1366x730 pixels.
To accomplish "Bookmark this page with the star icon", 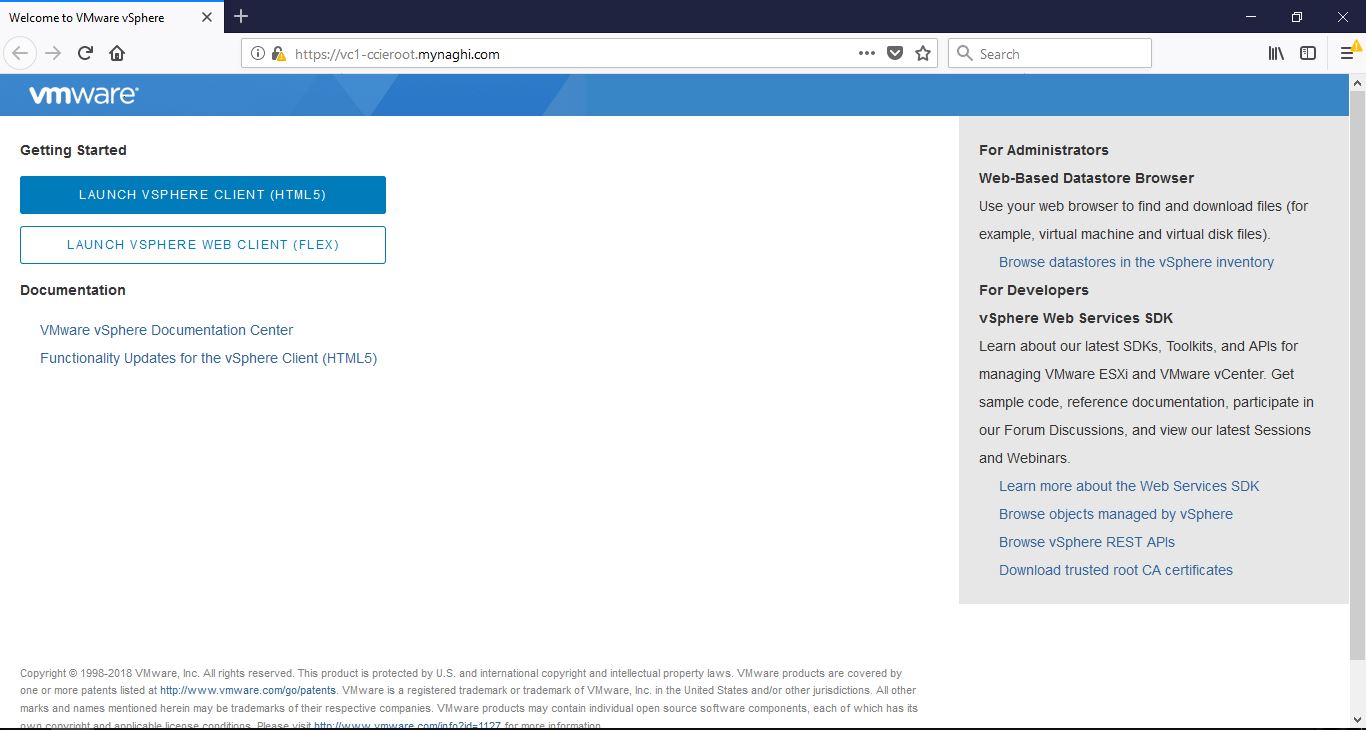I will 922,54.
